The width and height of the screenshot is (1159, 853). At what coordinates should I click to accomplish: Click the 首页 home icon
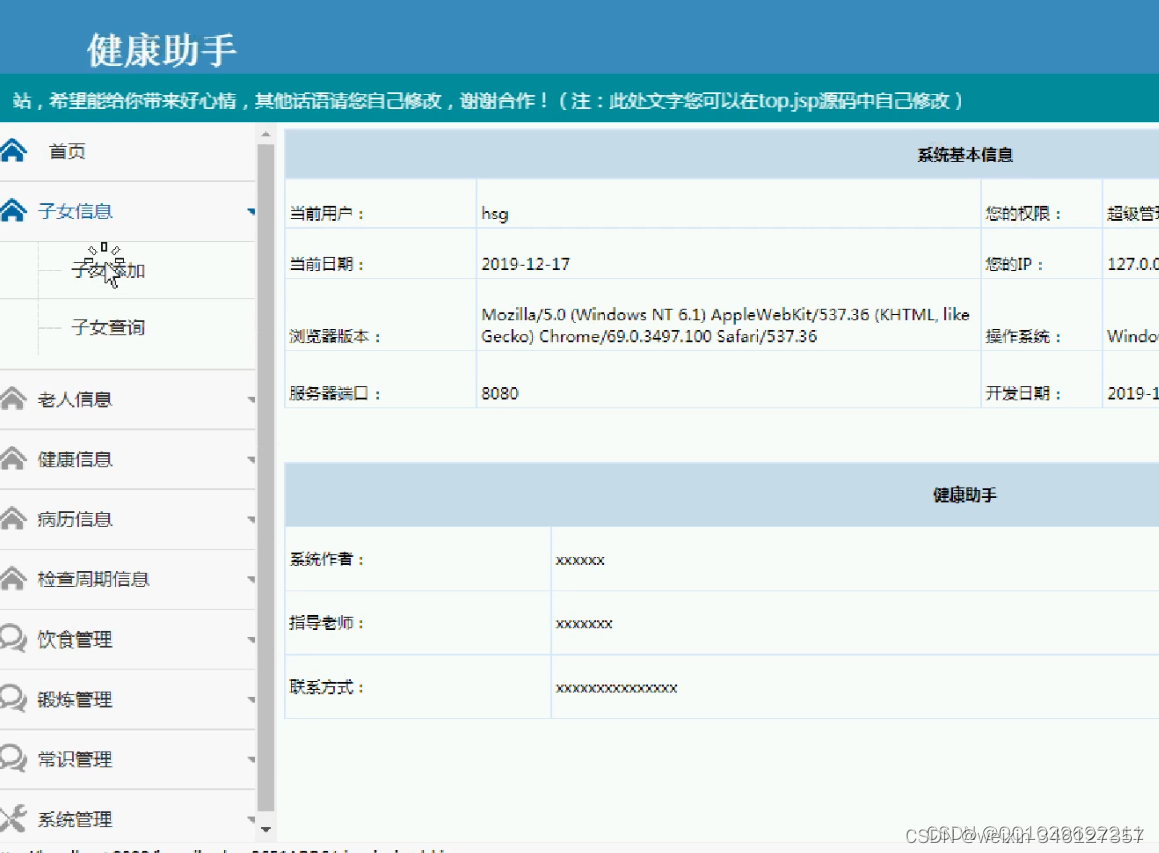(14, 150)
